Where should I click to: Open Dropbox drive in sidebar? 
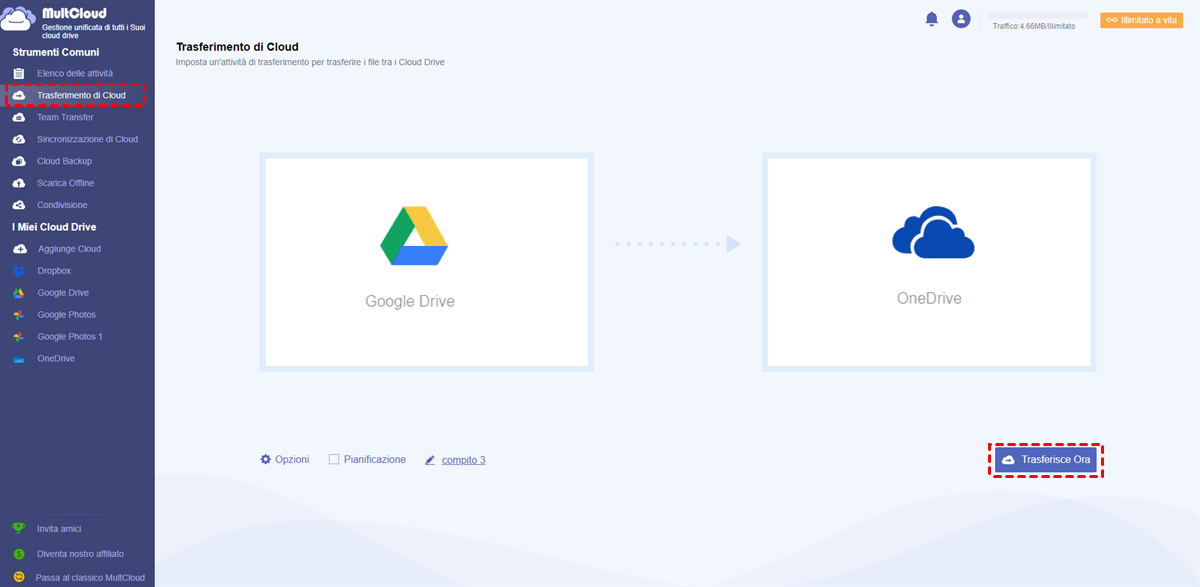pos(54,271)
